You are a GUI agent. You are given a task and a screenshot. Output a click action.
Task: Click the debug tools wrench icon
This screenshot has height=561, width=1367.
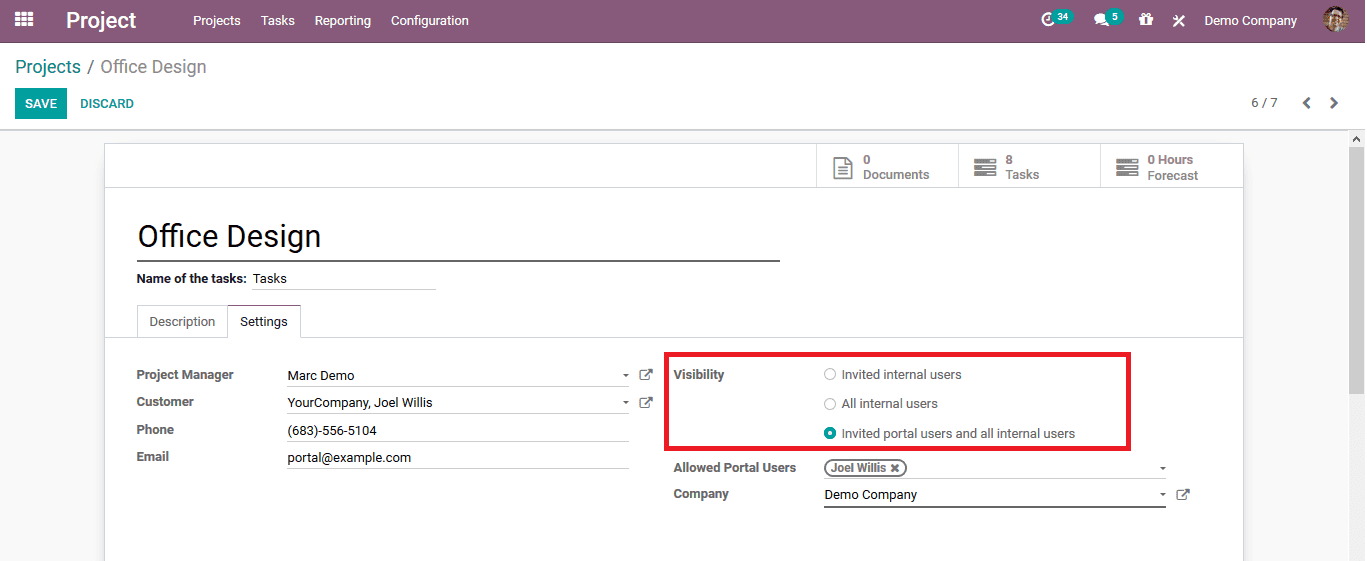1179,21
